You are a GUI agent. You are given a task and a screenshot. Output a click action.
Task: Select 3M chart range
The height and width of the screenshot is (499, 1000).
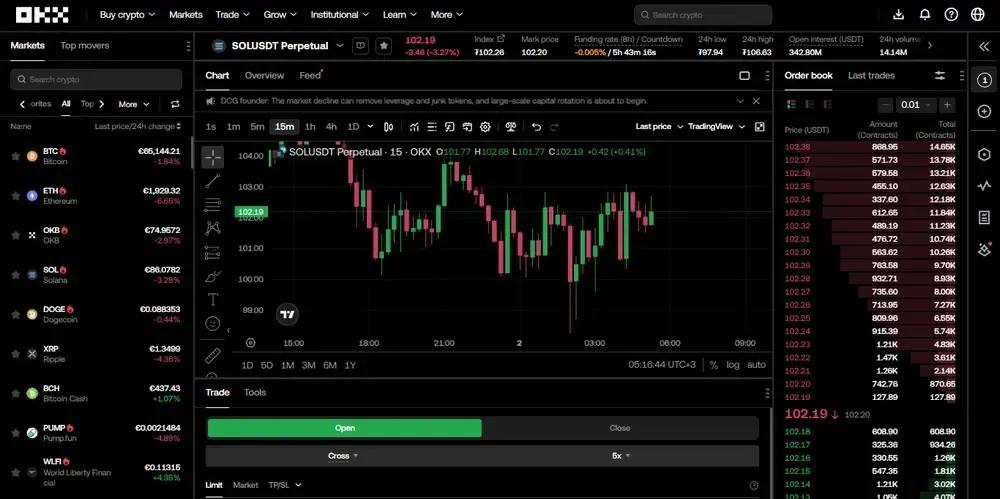point(309,366)
